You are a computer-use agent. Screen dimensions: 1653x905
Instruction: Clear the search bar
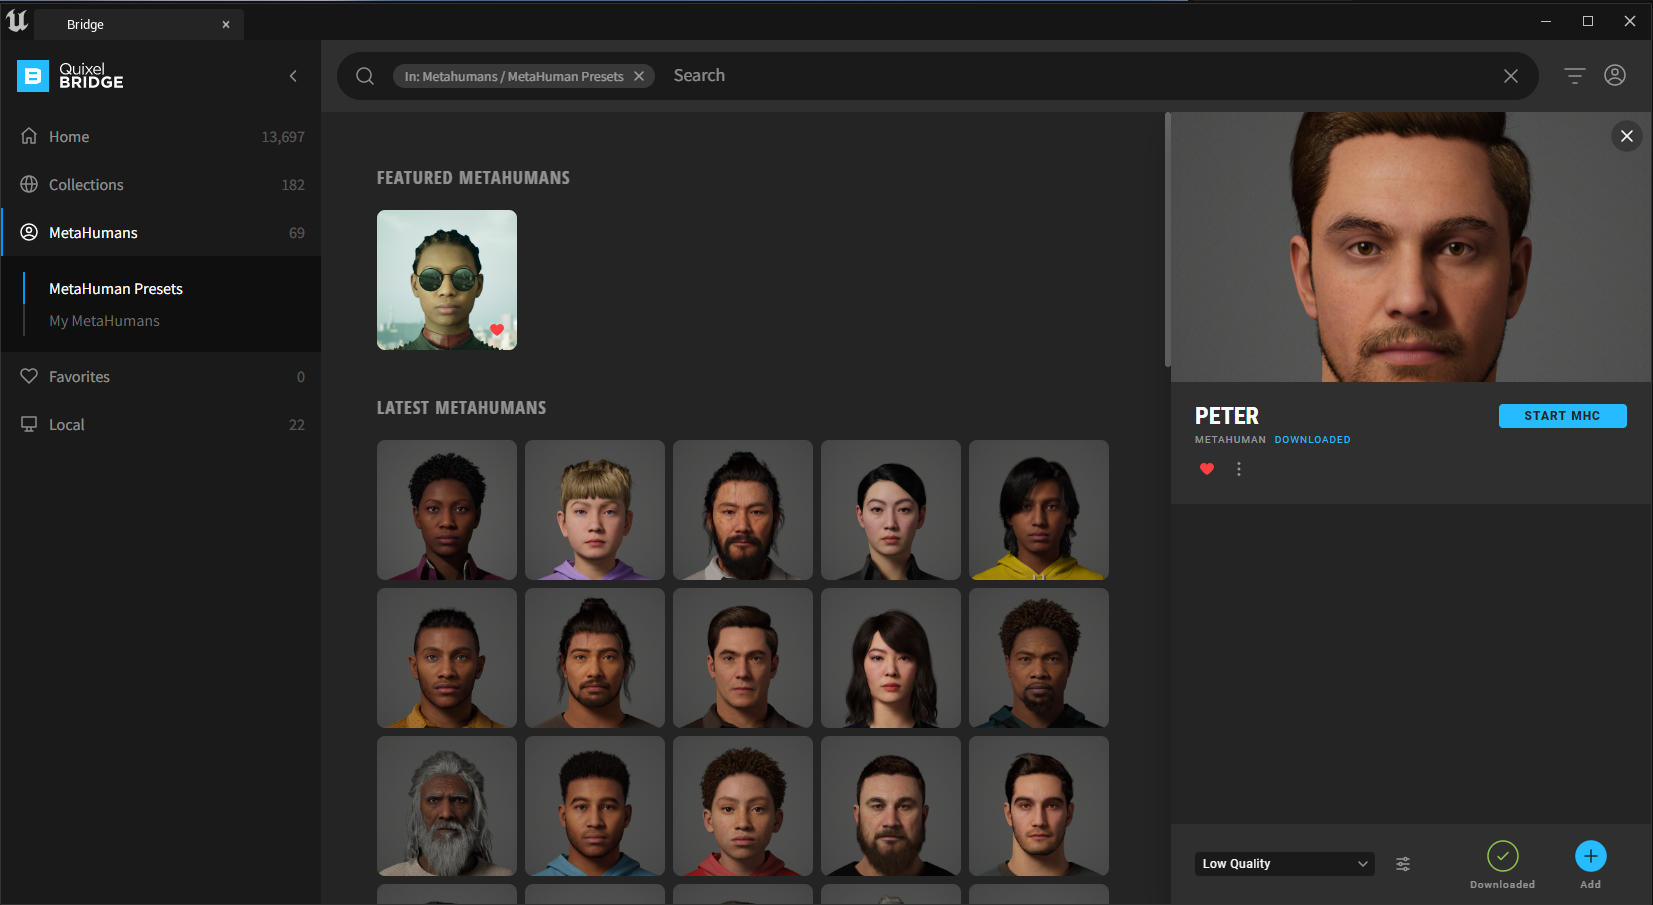point(1511,76)
